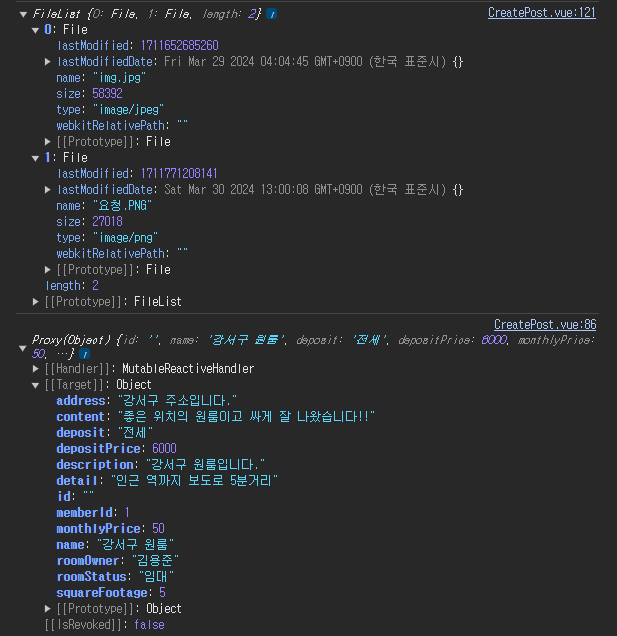
Task: Select the description value "강서구 원룸입니다."
Action: (205, 464)
